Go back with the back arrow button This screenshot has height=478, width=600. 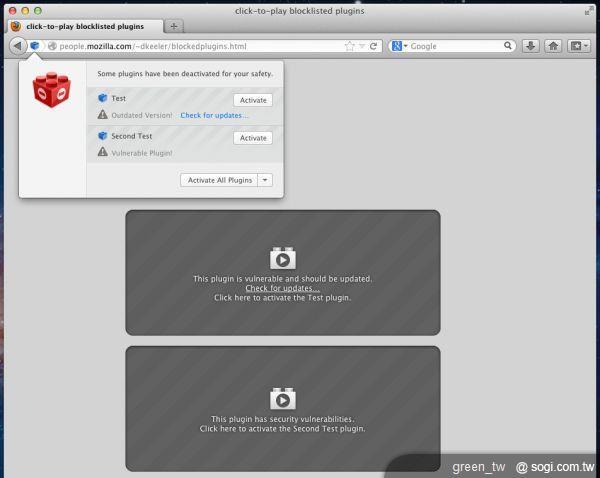click(x=18, y=46)
